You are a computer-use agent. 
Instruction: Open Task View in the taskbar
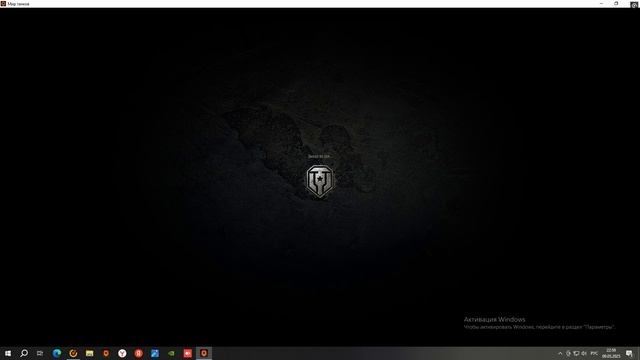(x=40, y=353)
